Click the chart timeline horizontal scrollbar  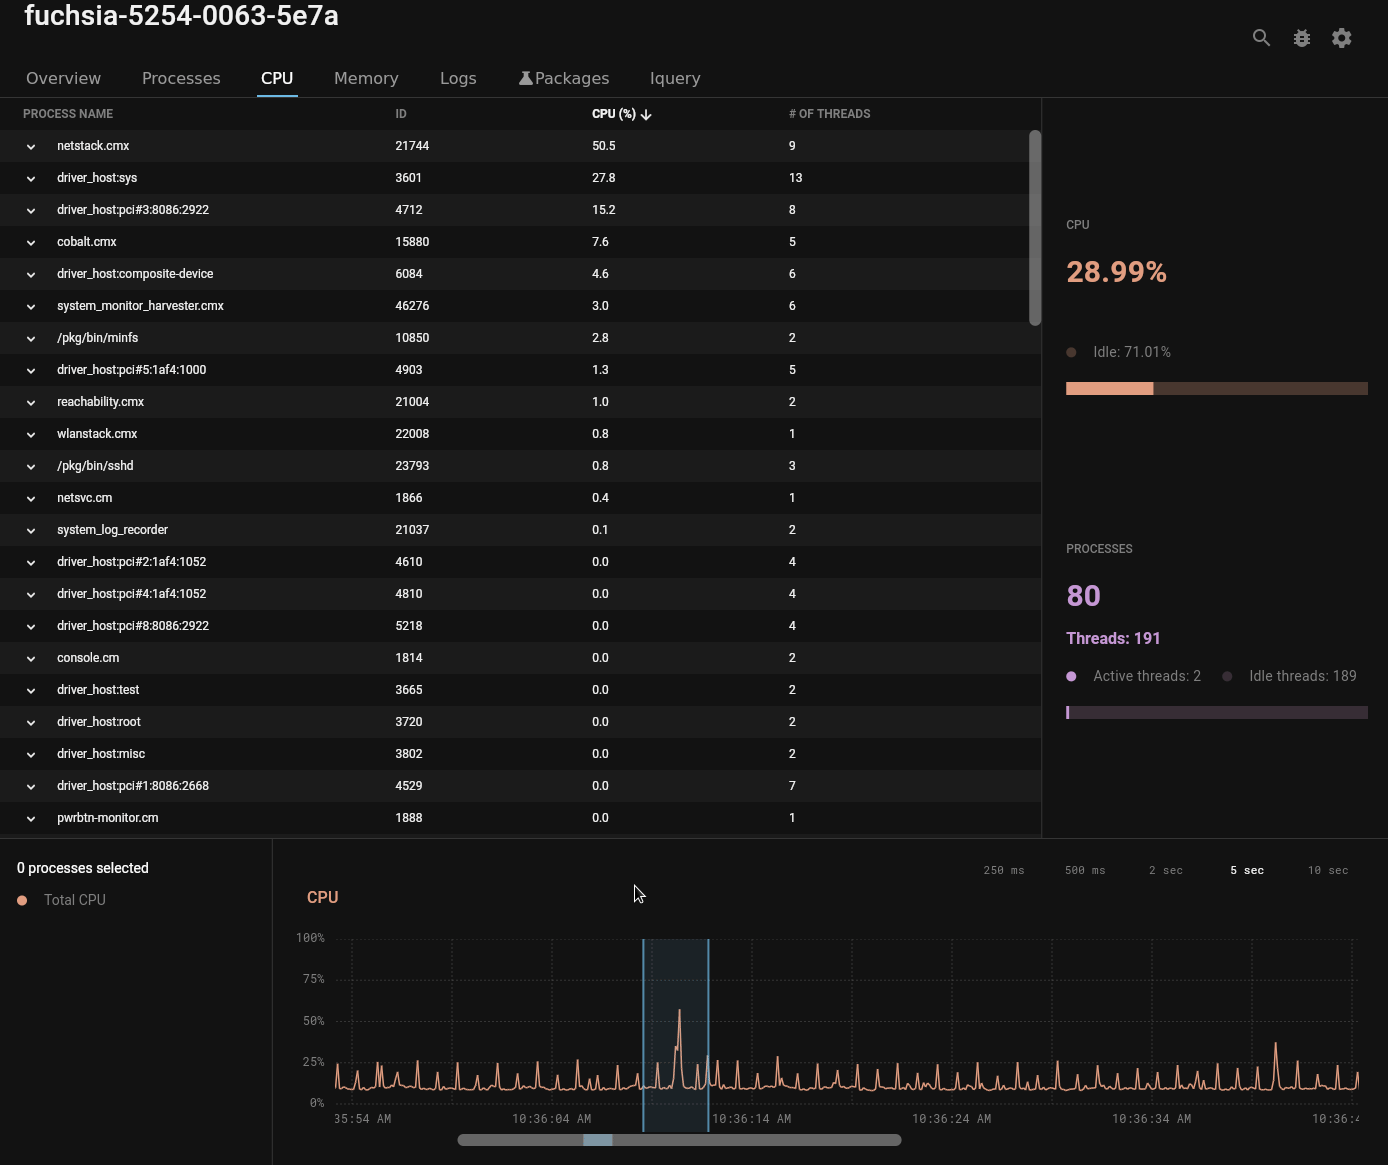[679, 1140]
